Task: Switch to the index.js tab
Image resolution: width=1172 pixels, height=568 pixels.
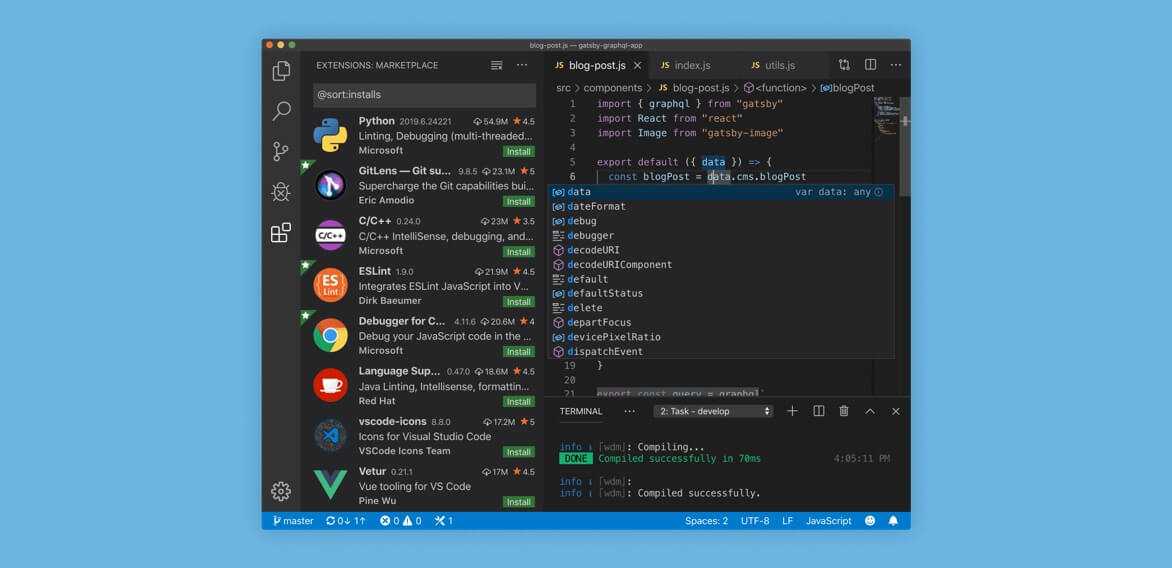Action: pos(692,65)
